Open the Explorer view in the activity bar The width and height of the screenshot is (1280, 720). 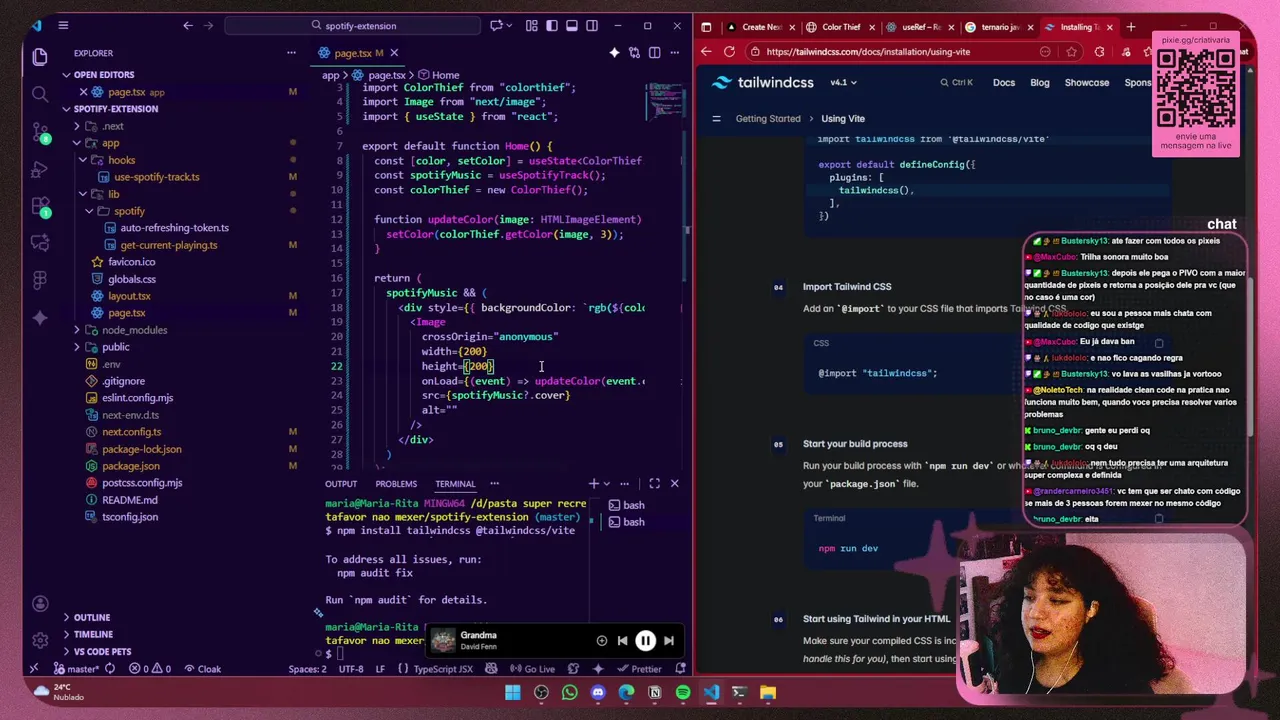coord(40,58)
